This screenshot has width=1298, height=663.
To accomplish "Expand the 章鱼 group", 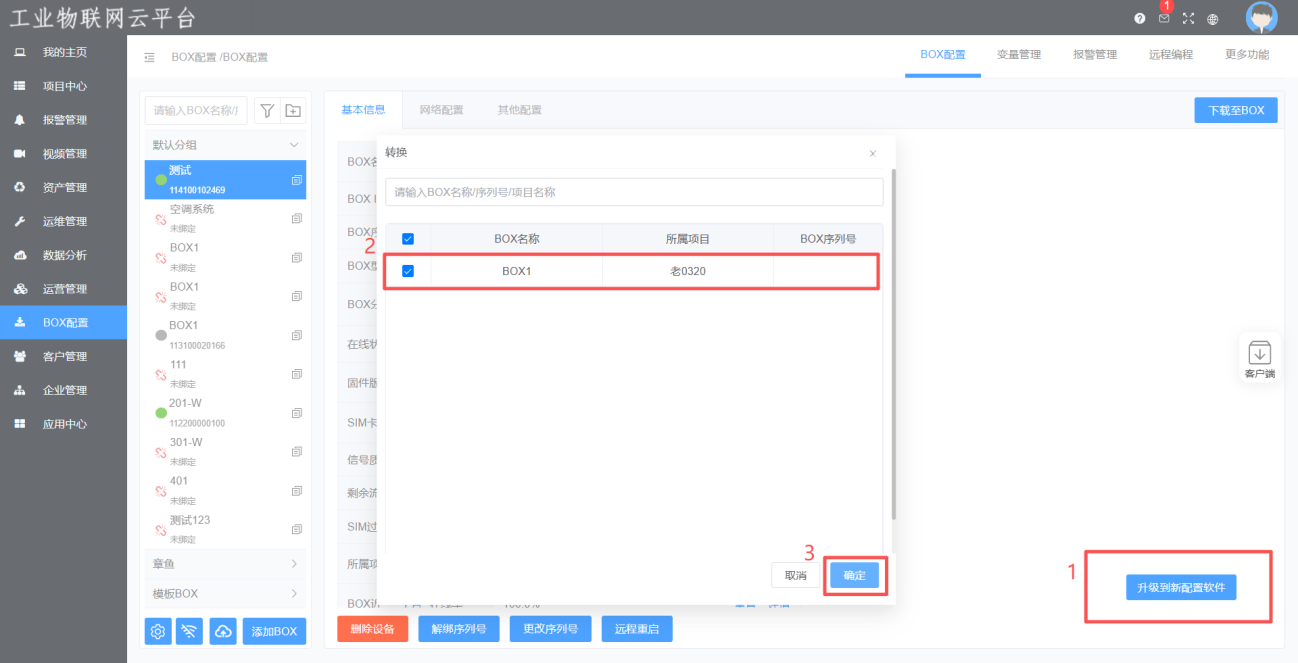I will point(225,564).
